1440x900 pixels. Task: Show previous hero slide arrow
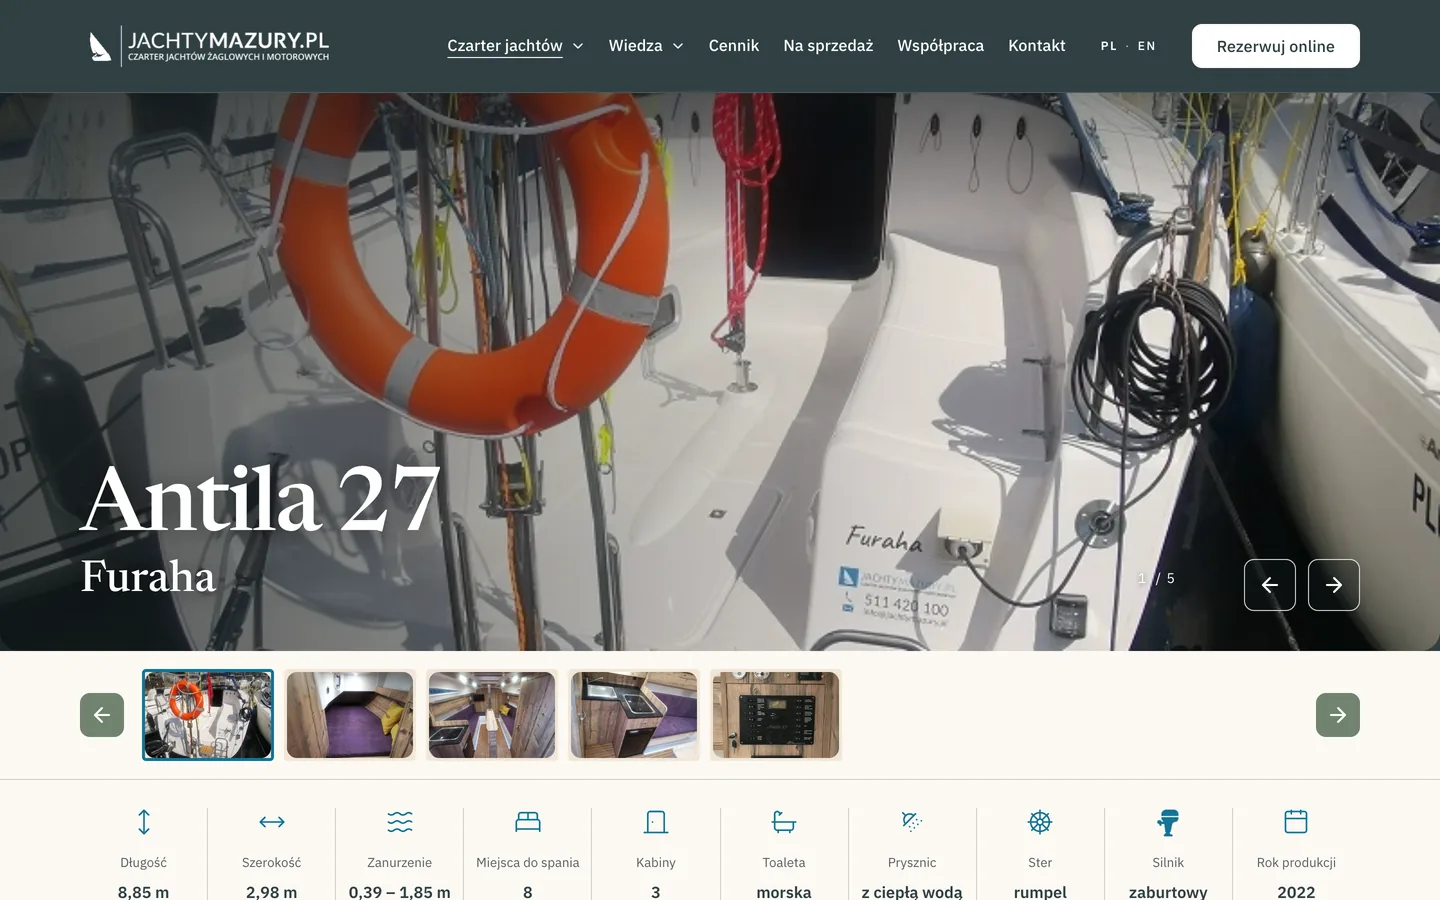click(x=1270, y=585)
